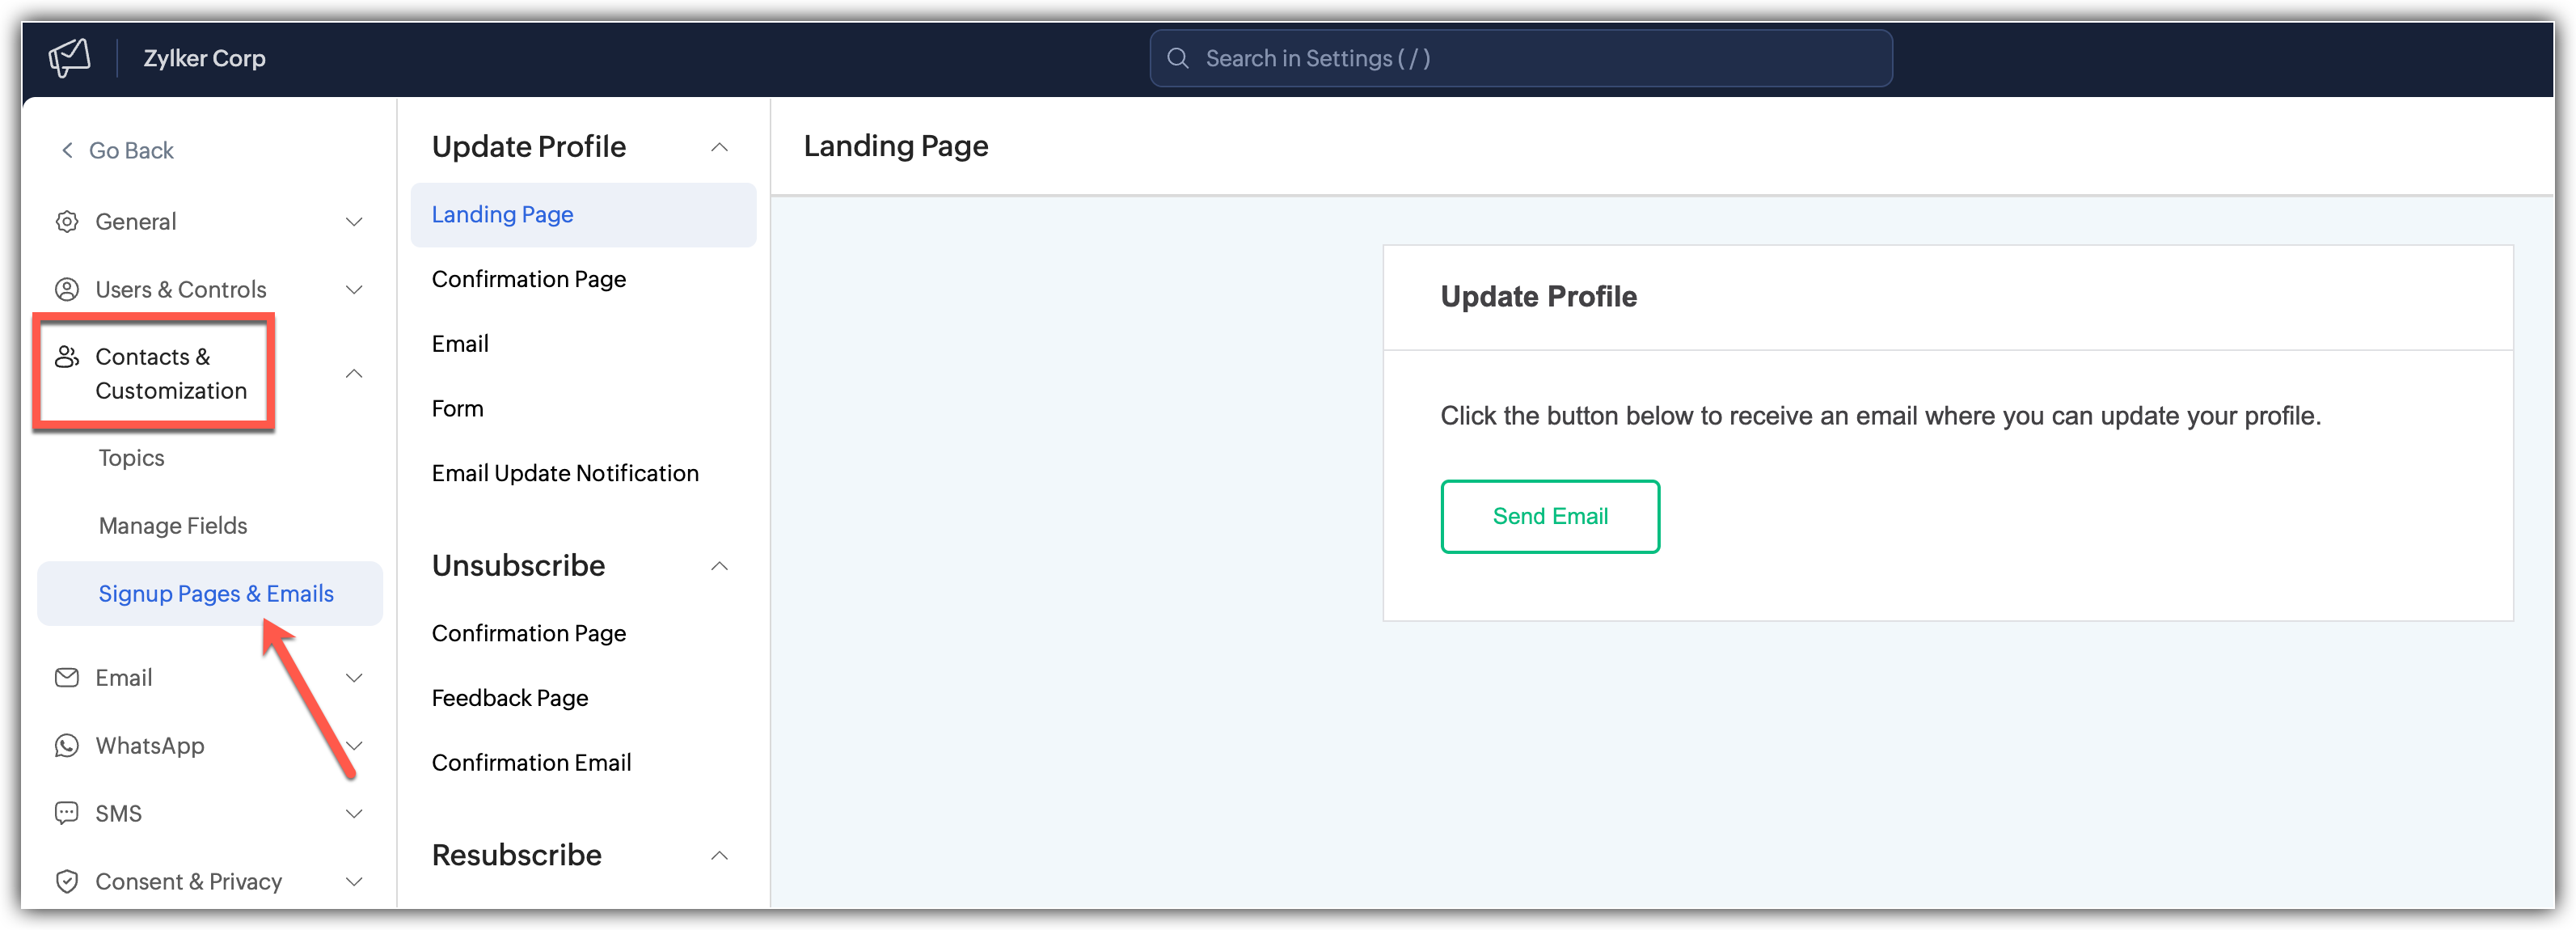Collapse the Contacts & Customization chevron
Viewport: 2576px width, 930px height.
354,373
